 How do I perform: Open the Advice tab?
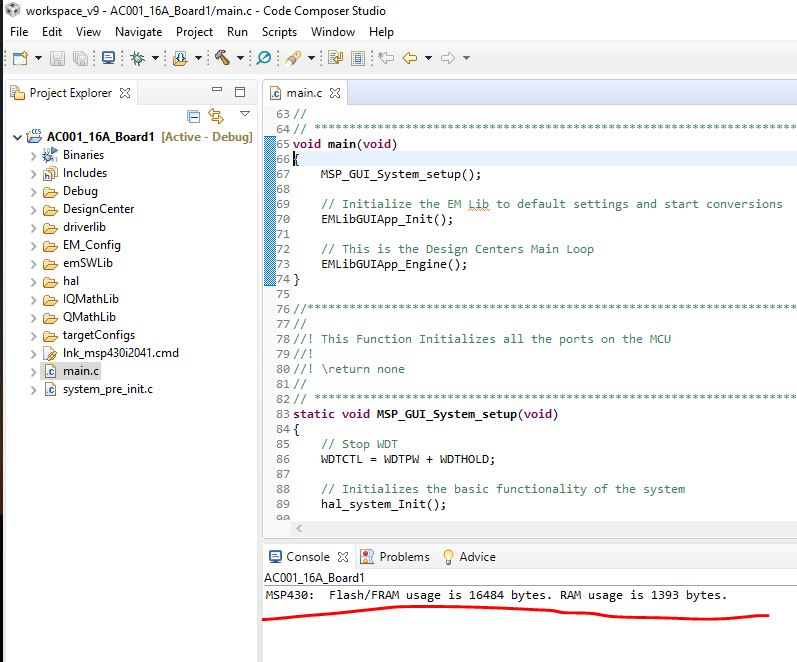[x=476, y=557]
